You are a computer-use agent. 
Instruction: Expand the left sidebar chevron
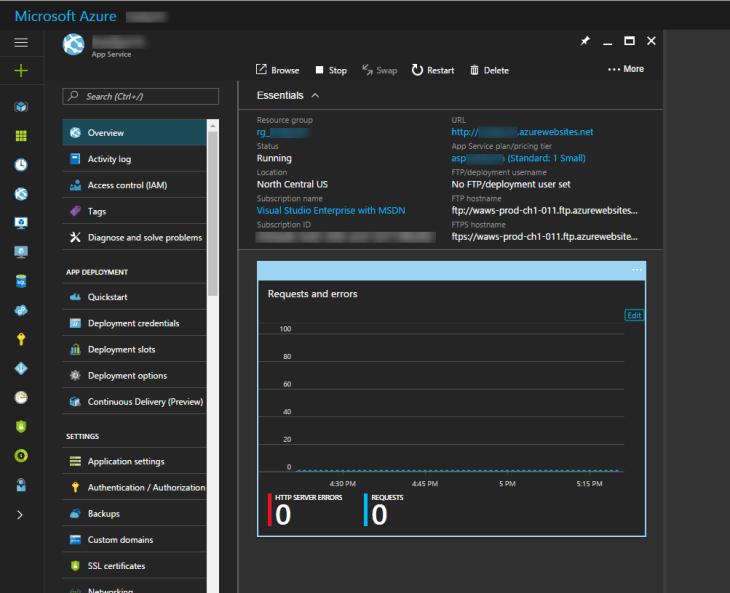(20, 515)
